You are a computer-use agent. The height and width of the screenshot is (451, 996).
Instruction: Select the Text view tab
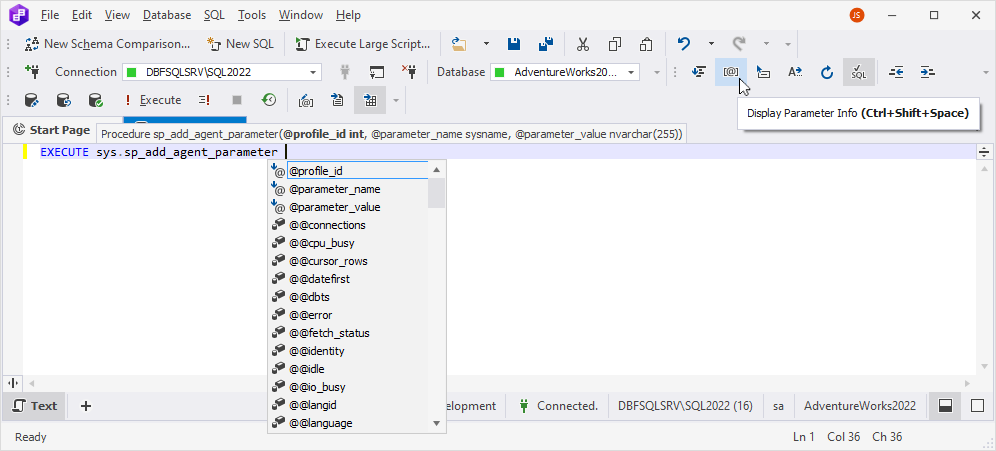tap(35, 406)
